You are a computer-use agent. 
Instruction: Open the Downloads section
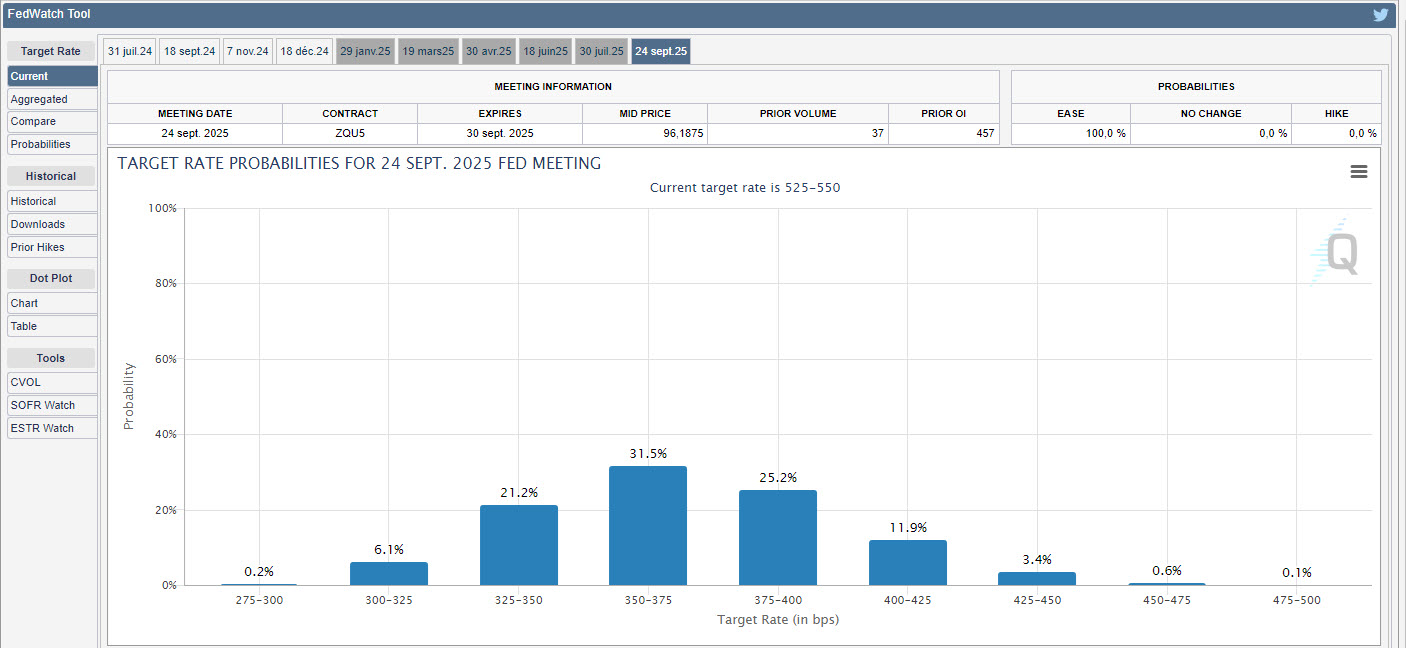[x=52, y=224]
